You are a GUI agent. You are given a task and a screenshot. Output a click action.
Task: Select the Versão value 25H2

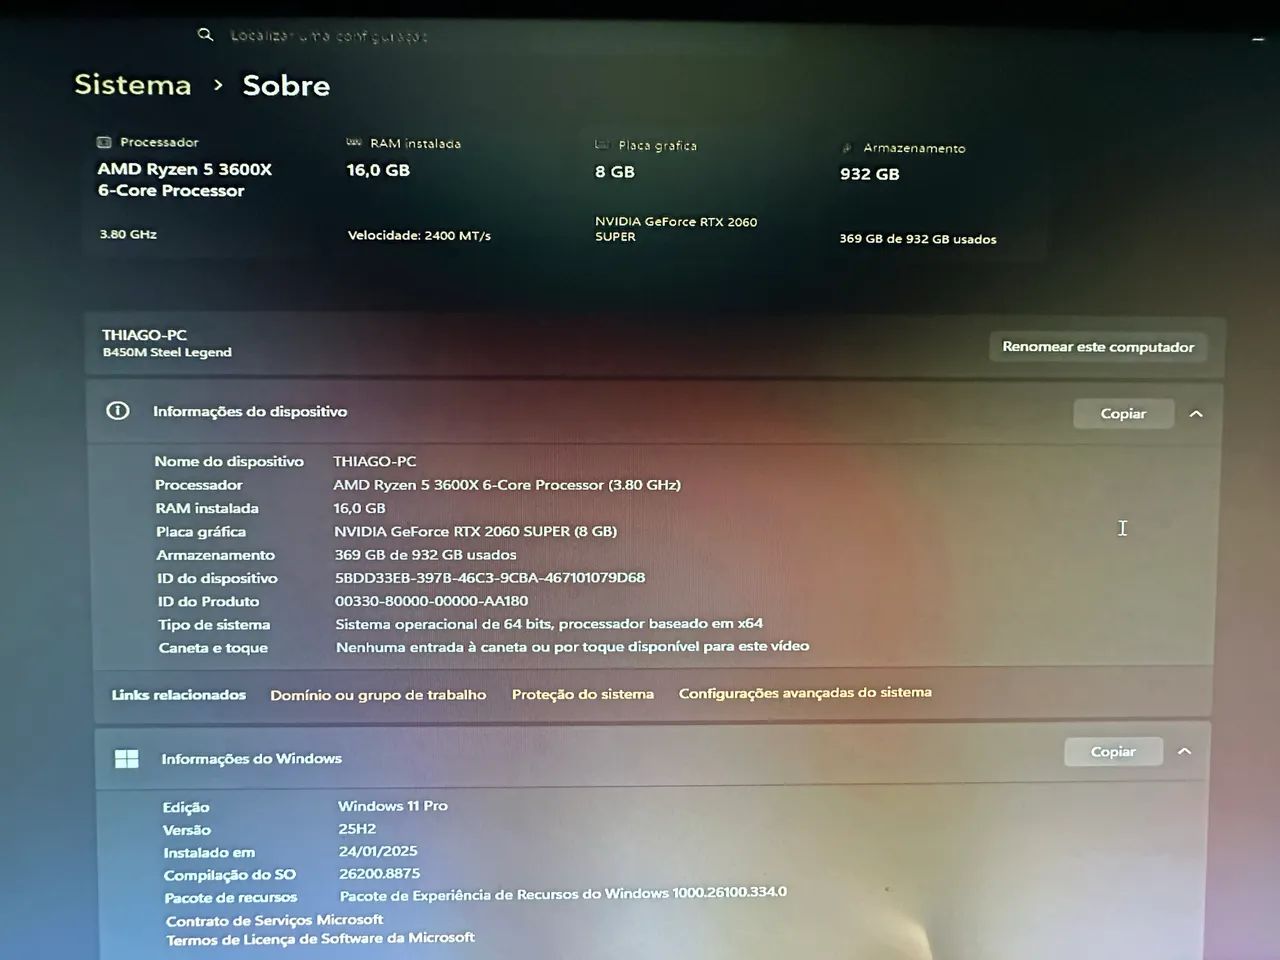point(357,829)
